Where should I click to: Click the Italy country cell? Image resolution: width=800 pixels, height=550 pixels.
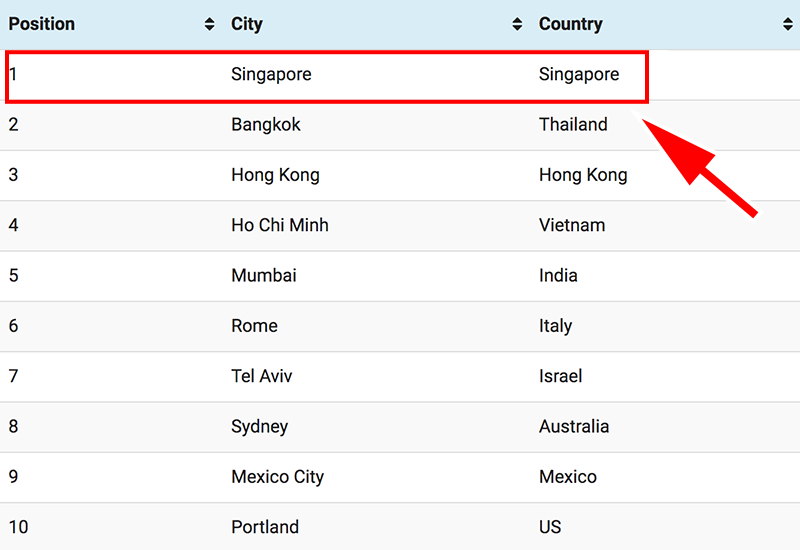[556, 326]
